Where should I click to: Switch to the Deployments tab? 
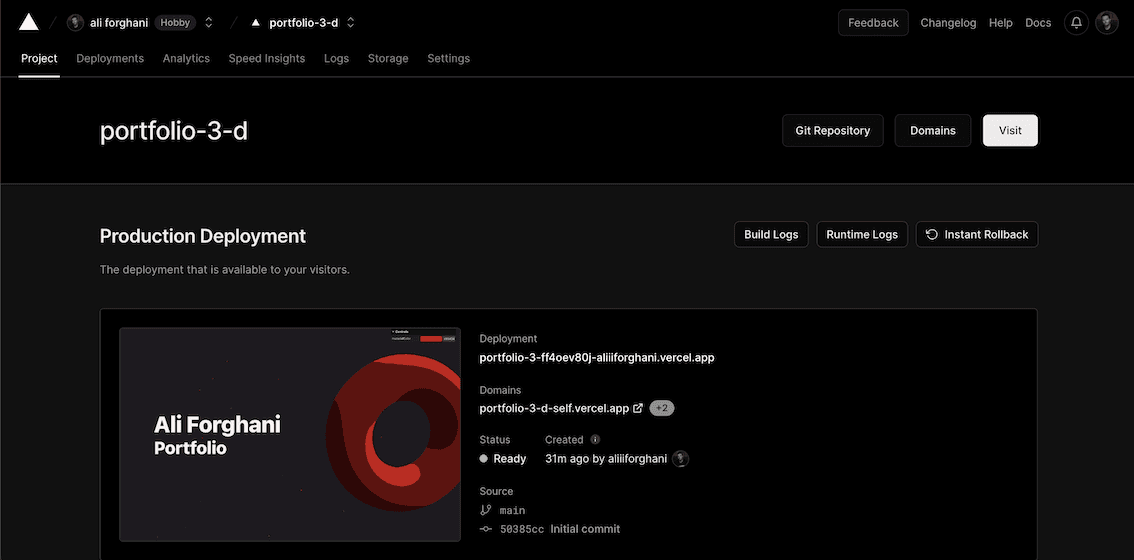tap(110, 59)
